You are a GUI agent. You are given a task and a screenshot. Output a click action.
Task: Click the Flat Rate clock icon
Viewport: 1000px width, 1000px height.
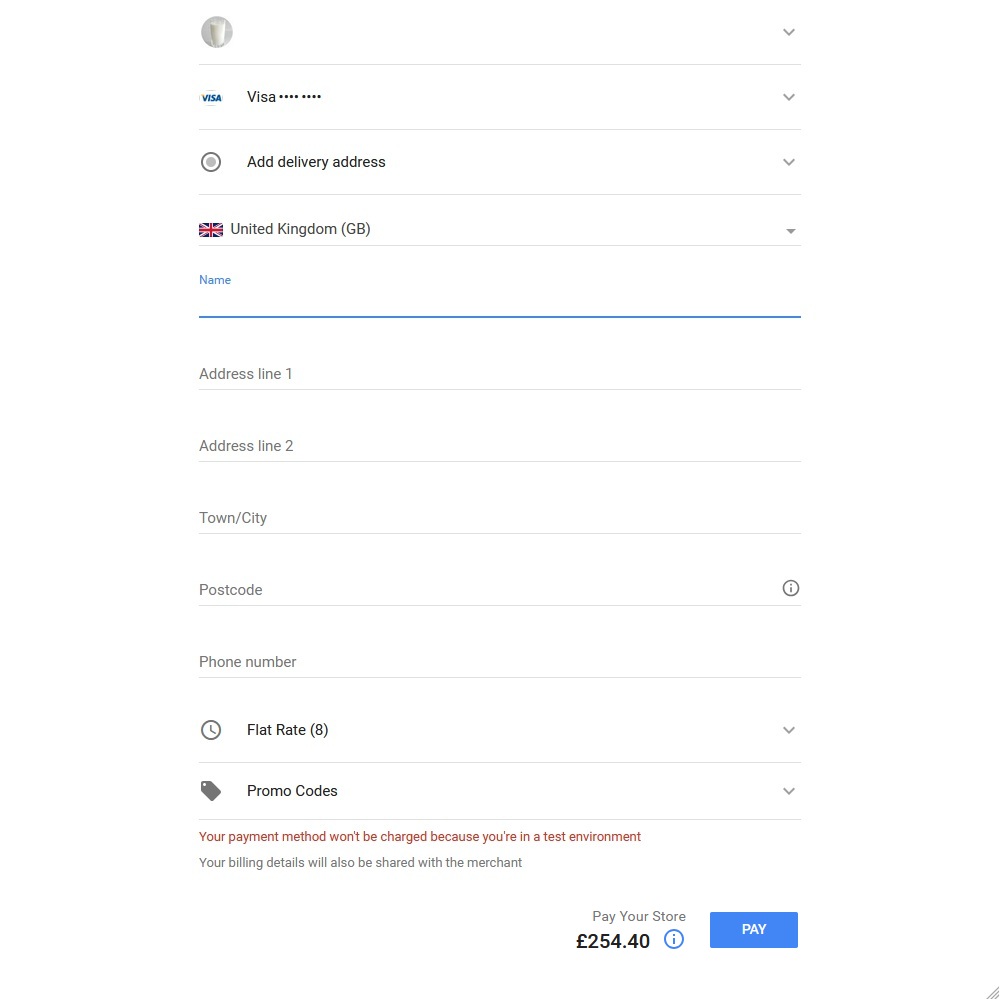point(211,730)
